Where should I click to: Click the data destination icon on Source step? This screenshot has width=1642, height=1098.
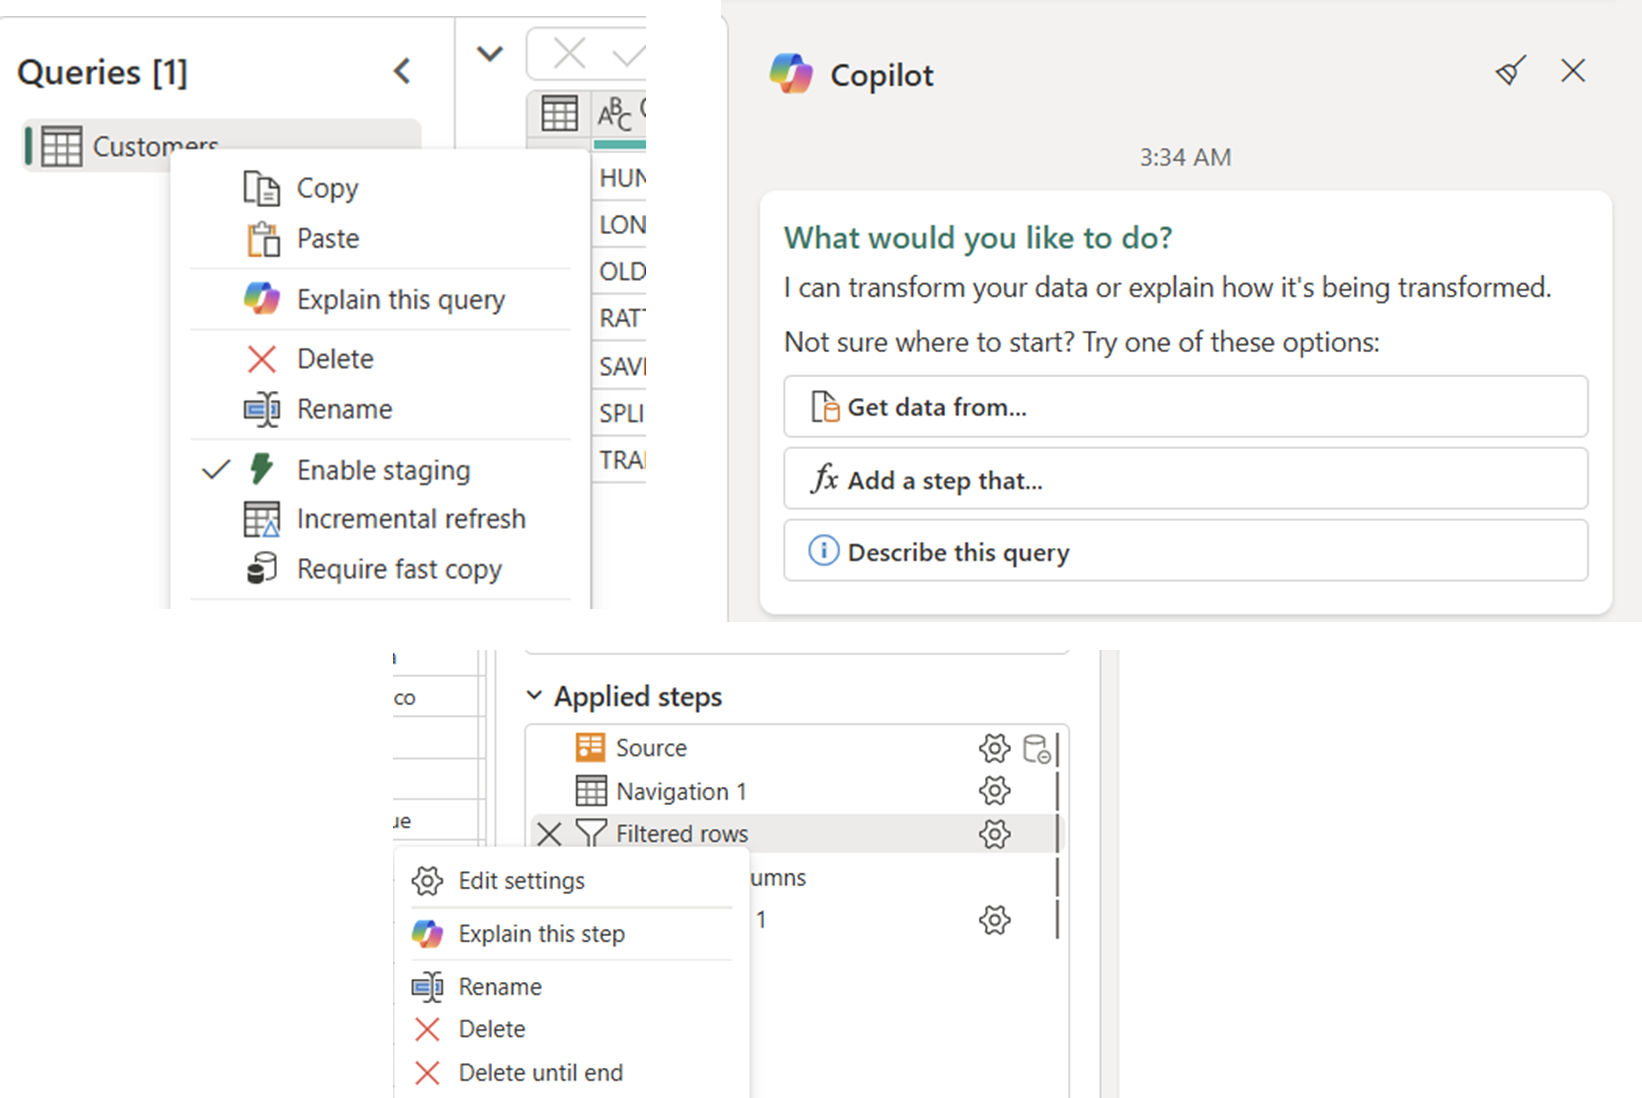(x=1038, y=750)
